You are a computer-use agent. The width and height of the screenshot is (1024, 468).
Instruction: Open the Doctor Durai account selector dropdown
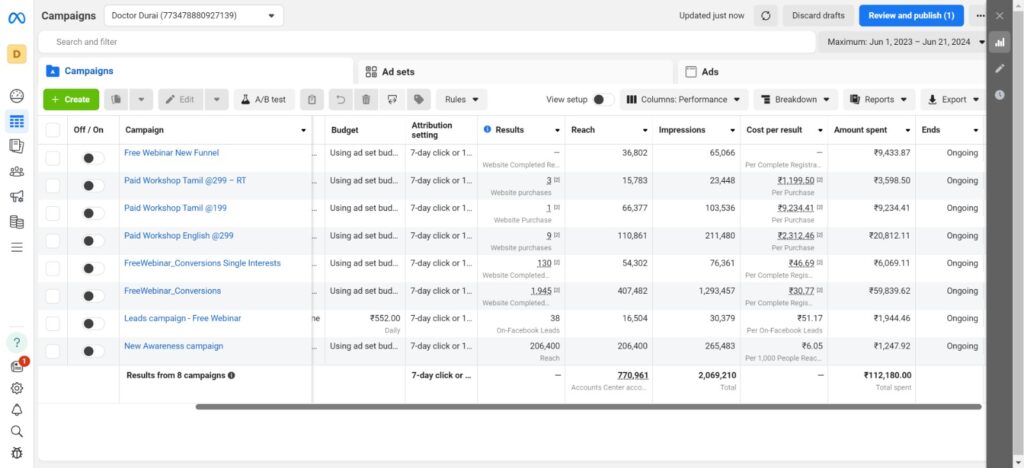(193, 16)
